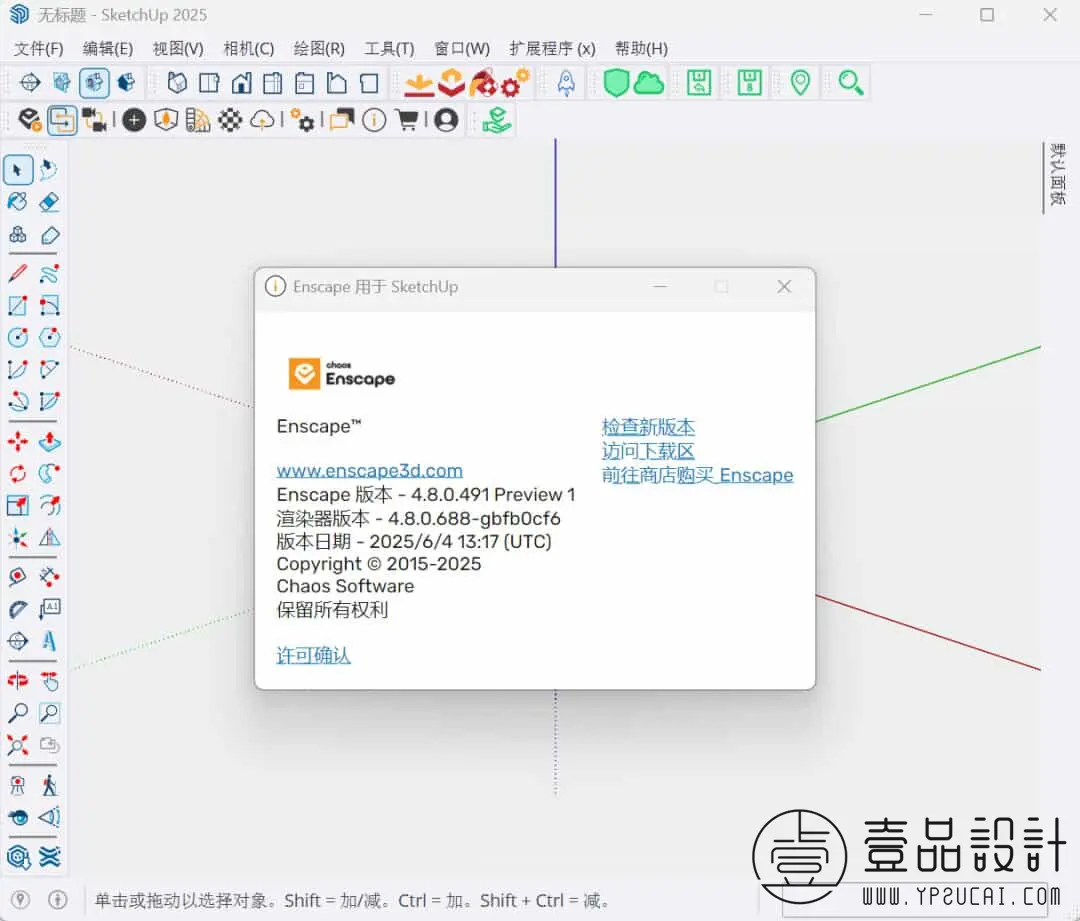This screenshot has width=1080, height=921.
Task: Switch to Iso view house icon
Action: pos(178,83)
